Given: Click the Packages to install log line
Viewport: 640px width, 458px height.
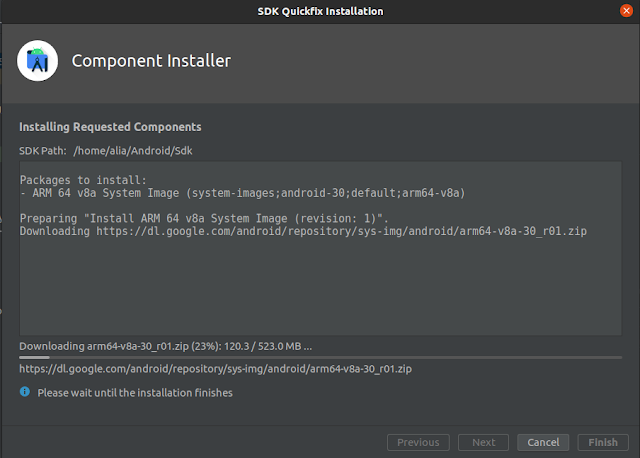Looking at the screenshot, I should [83, 180].
